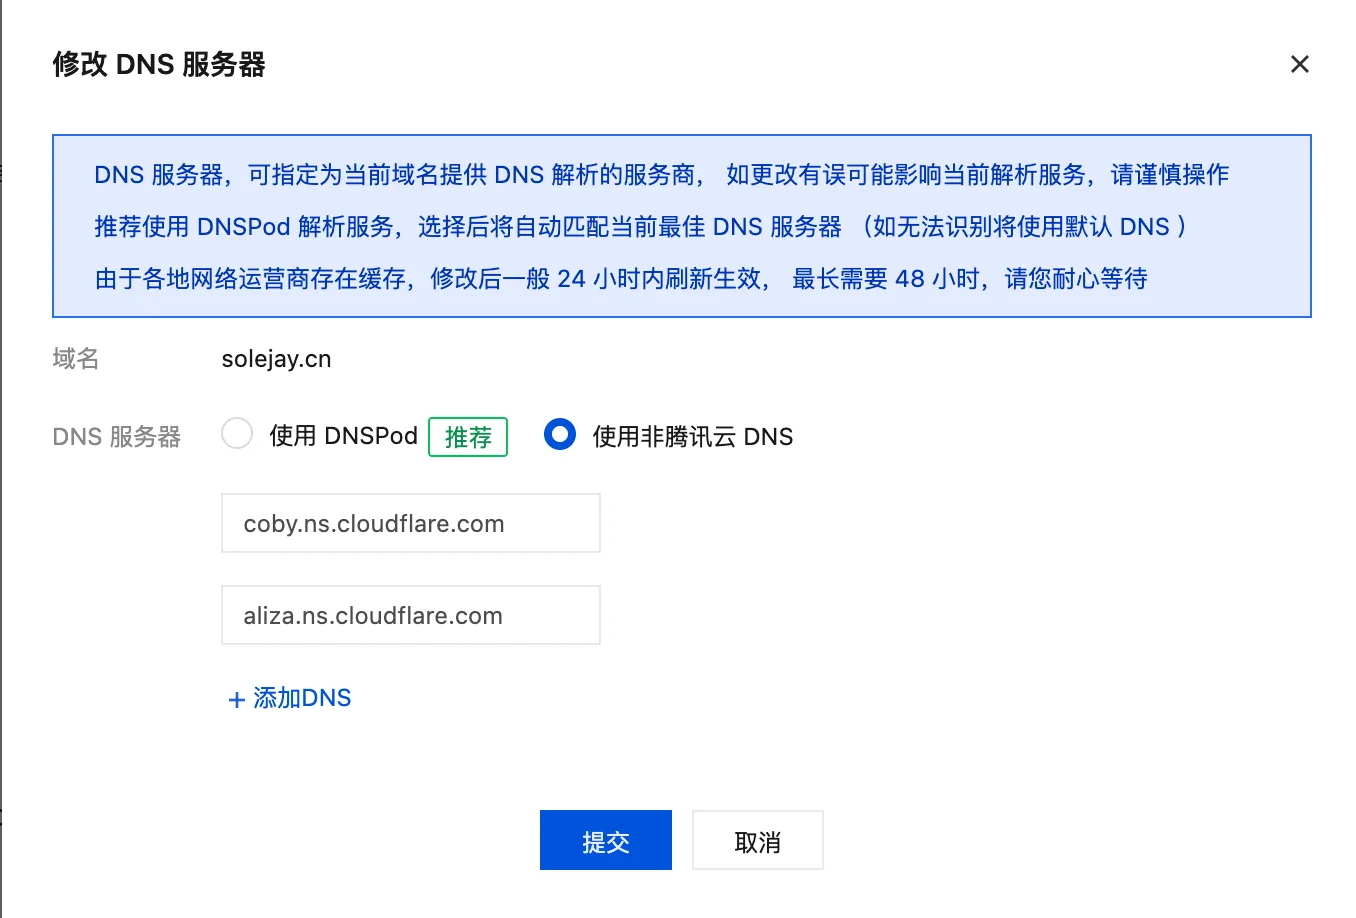1356x918 pixels.
Task: Click the notice line about 24 小时内刷新生效
Action: [620, 279]
